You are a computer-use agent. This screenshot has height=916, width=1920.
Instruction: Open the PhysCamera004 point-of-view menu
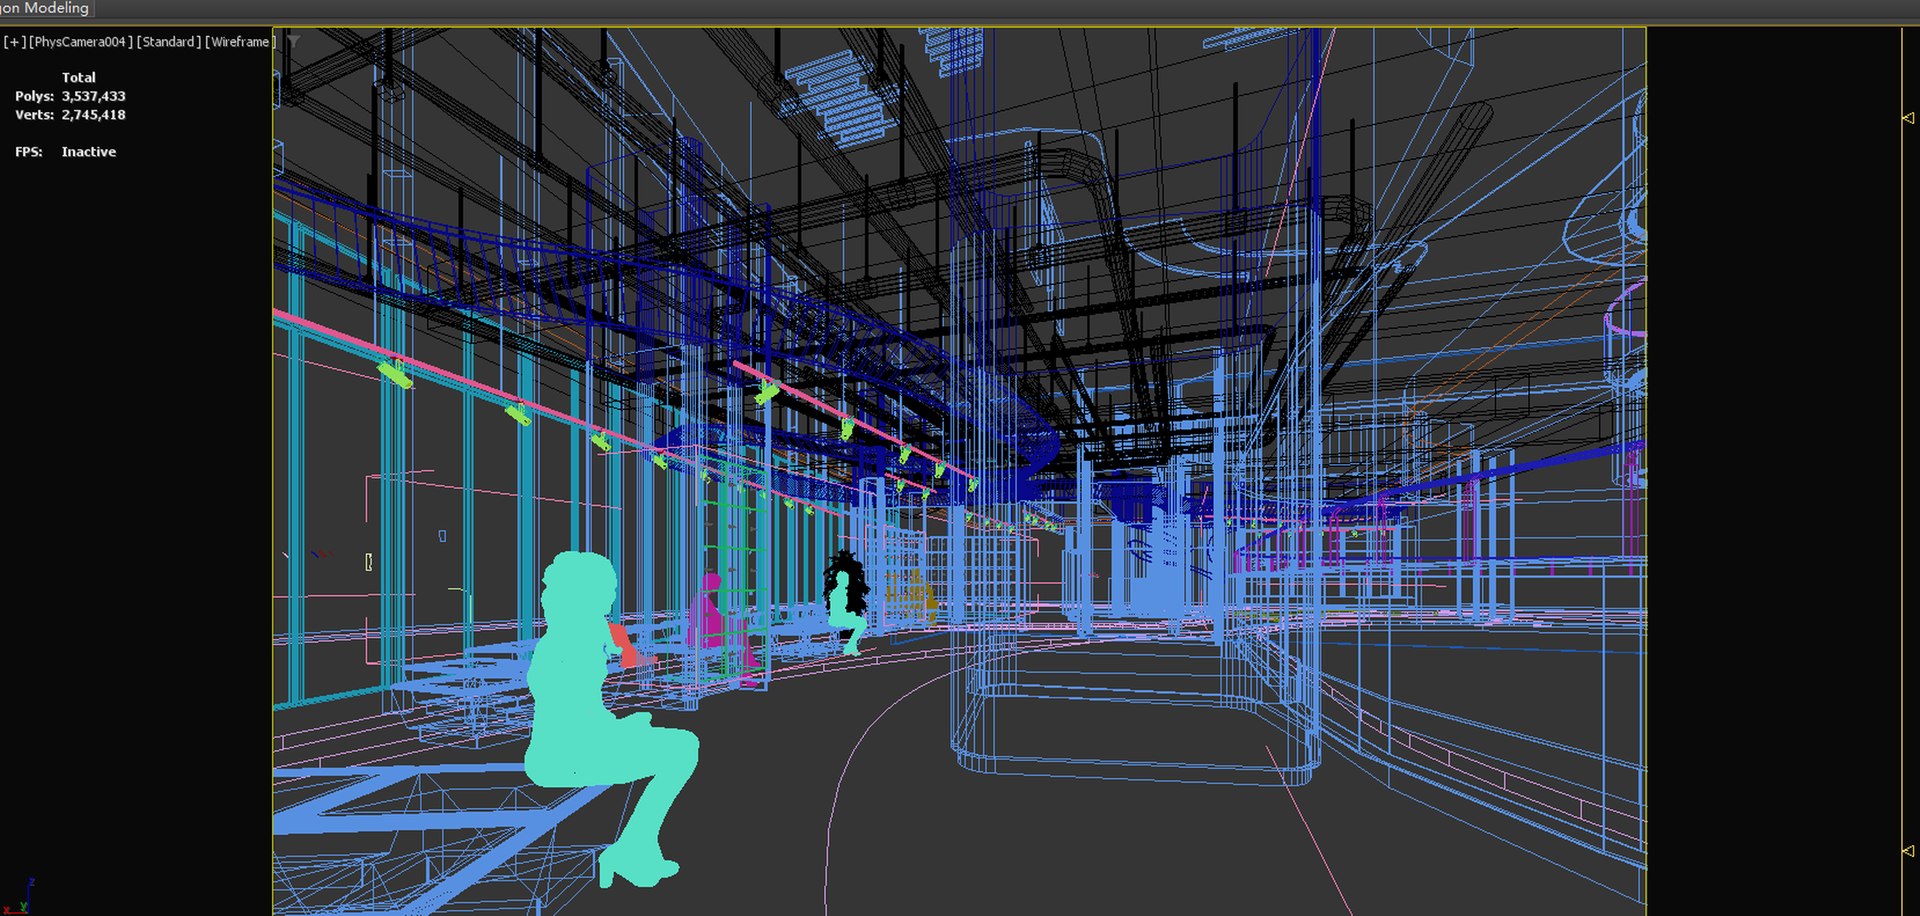pos(80,42)
